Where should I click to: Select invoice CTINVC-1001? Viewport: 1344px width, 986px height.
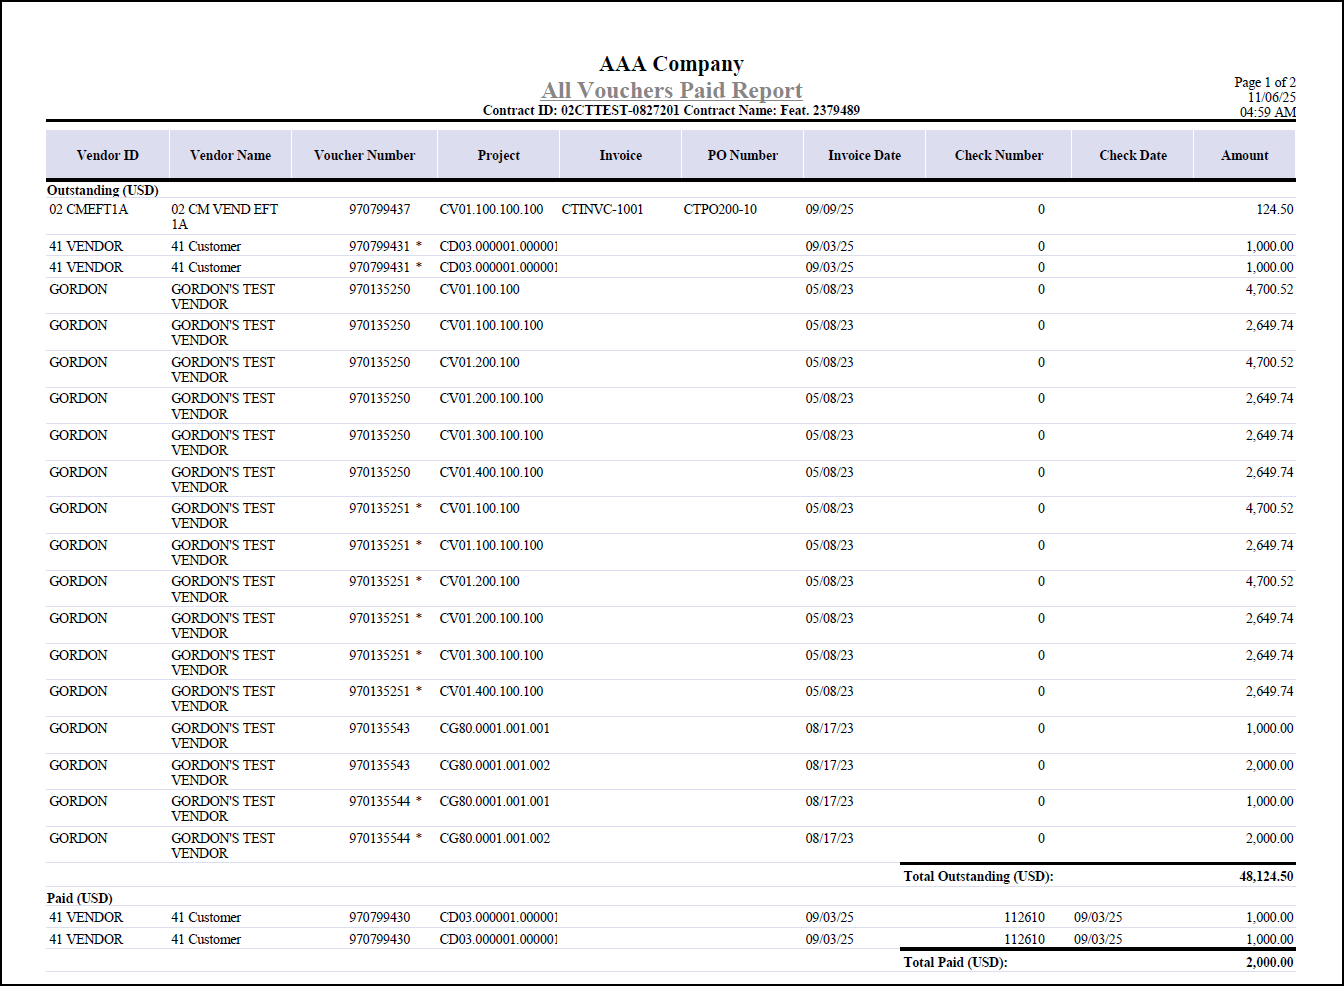coord(602,210)
